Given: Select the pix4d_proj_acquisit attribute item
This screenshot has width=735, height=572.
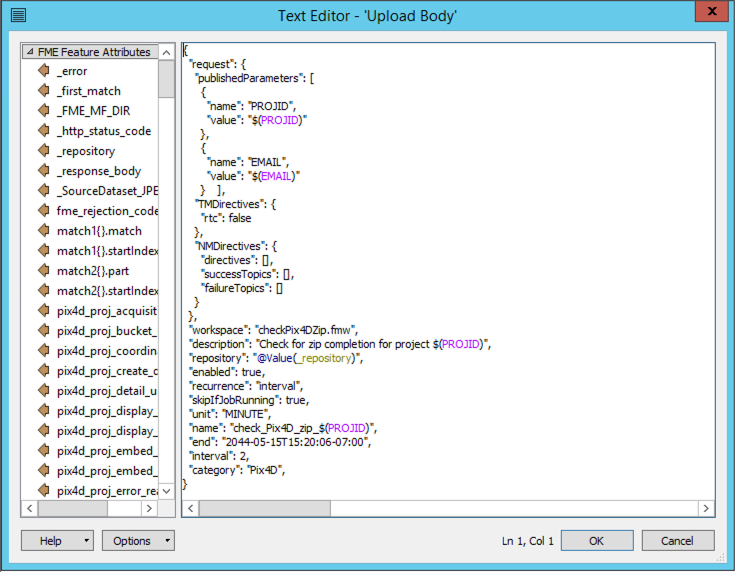Looking at the screenshot, I should [106, 311].
